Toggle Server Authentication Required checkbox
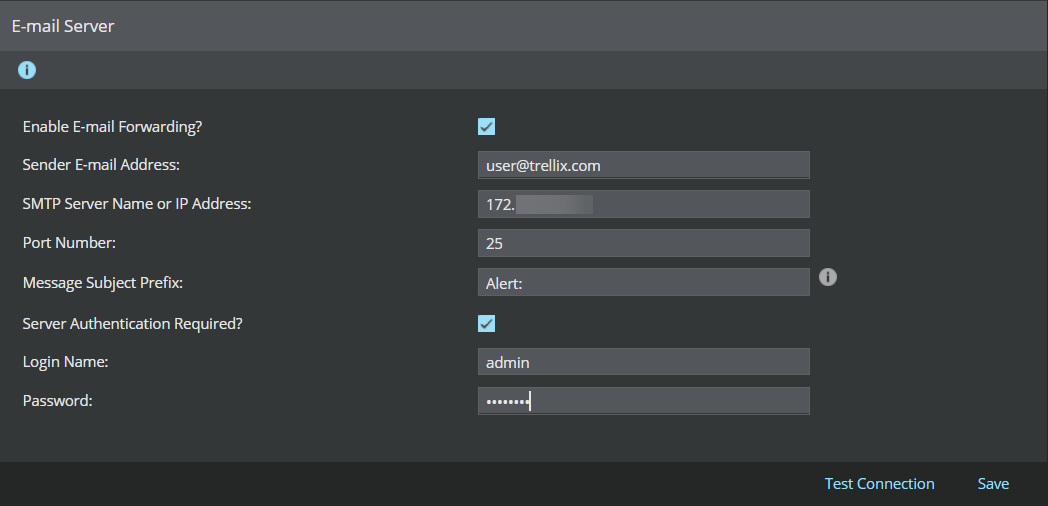 pos(487,324)
